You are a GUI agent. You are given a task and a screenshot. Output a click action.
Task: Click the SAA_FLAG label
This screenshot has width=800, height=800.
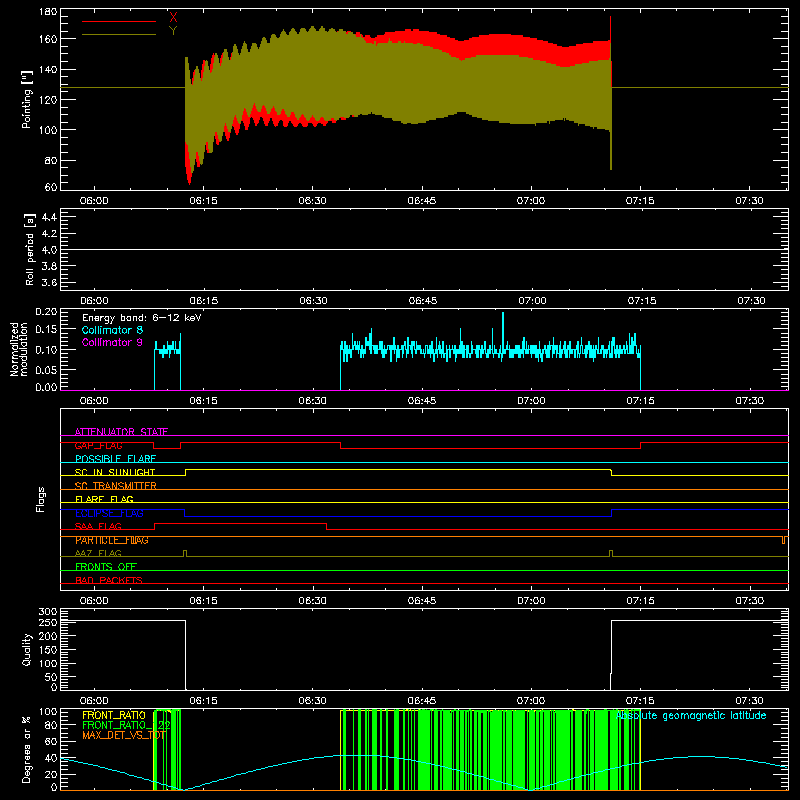(98, 526)
